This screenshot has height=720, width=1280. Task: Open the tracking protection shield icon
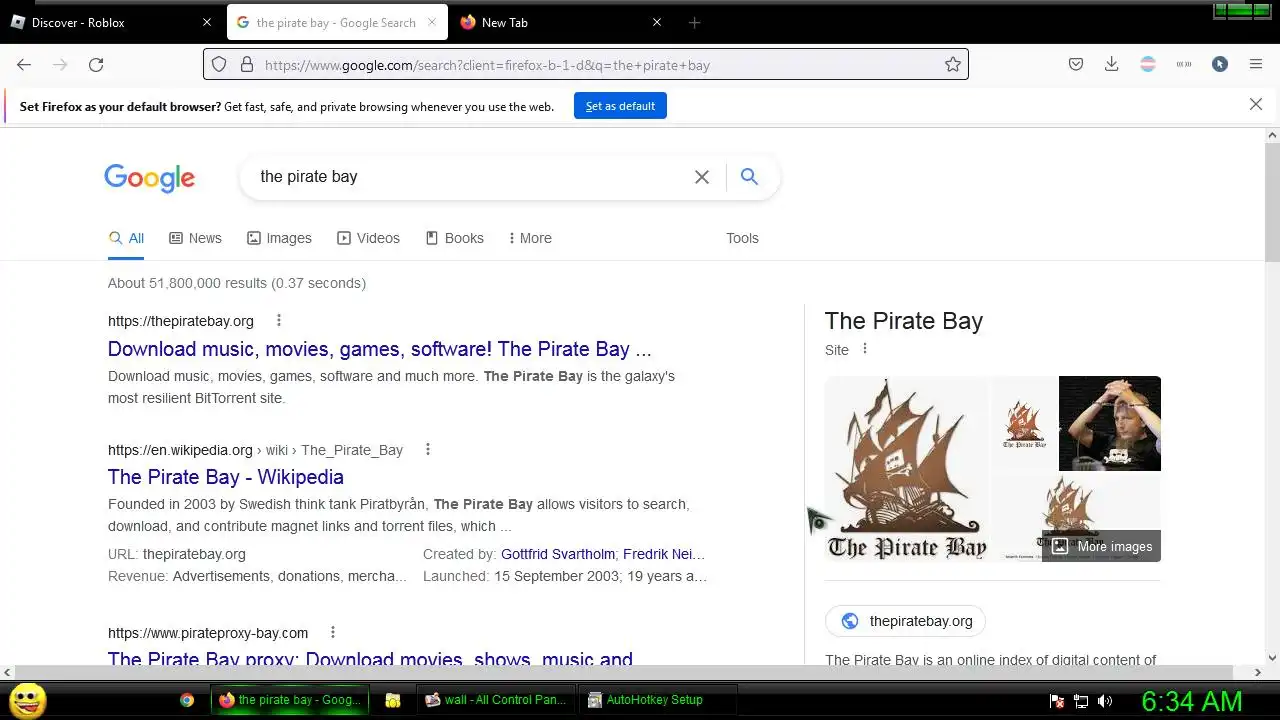pyautogui.click(x=219, y=64)
